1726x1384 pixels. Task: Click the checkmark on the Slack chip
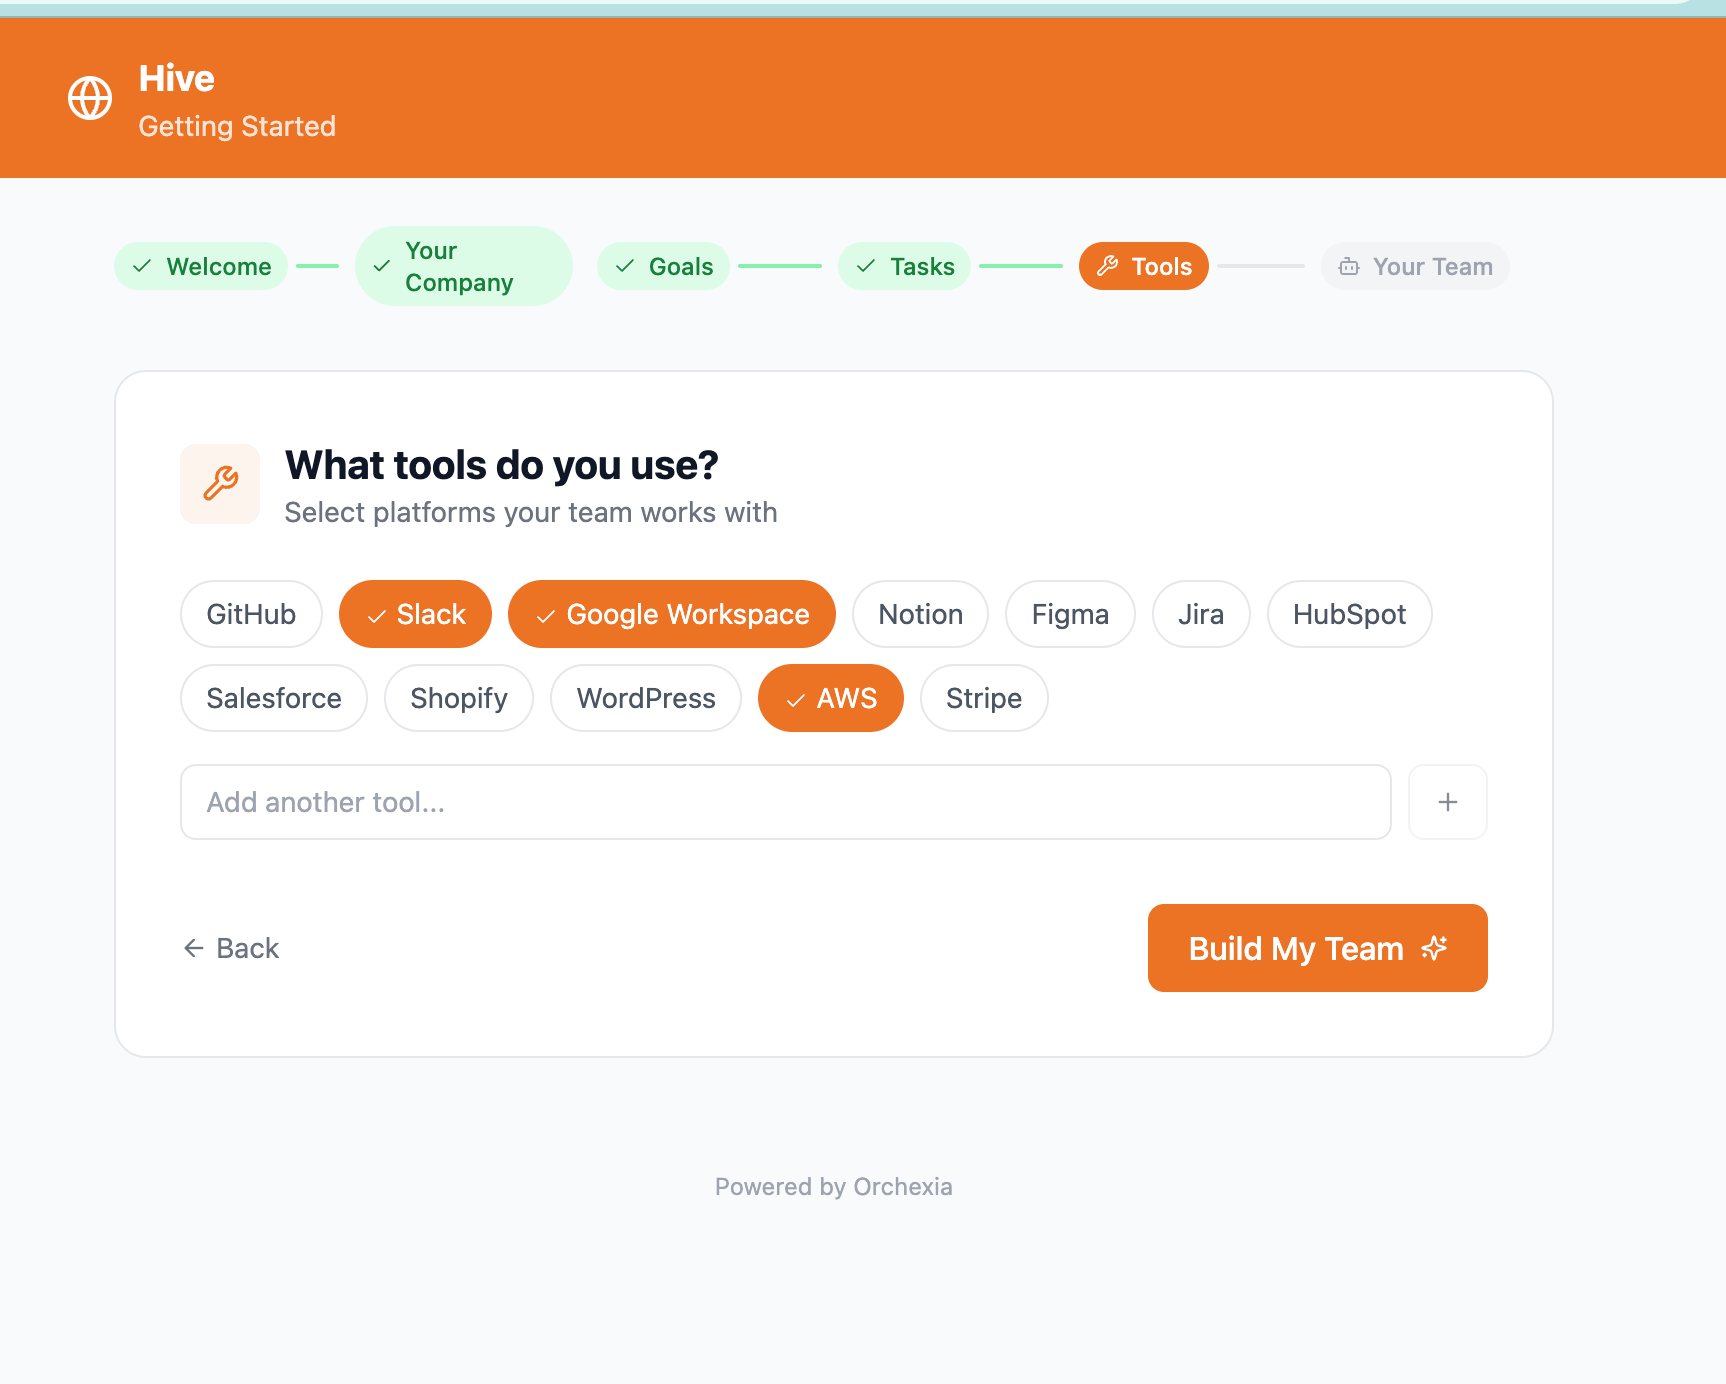click(x=376, y=616)
